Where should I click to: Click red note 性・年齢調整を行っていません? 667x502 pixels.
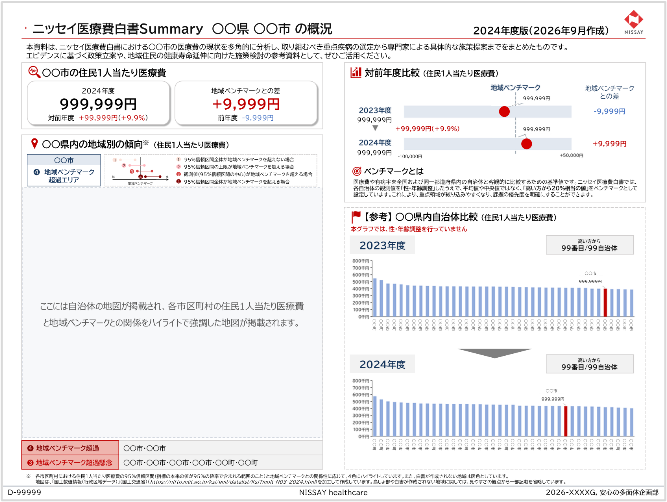pos(409,229)
